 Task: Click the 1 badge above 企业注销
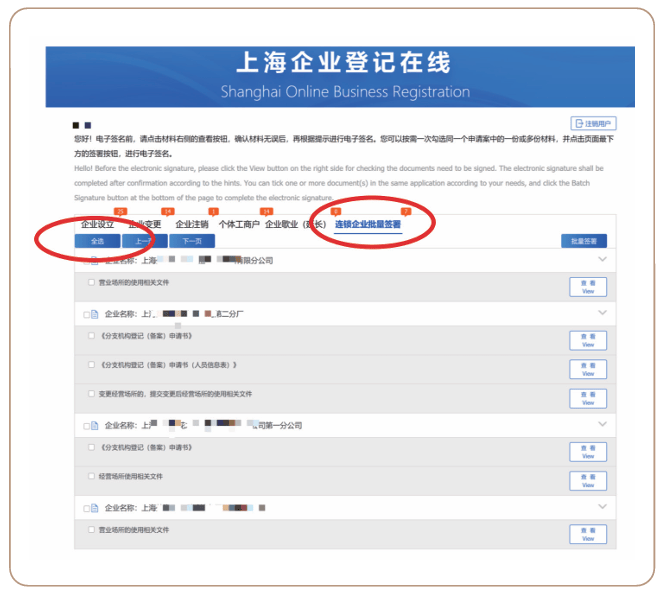[x=214, y=211]
